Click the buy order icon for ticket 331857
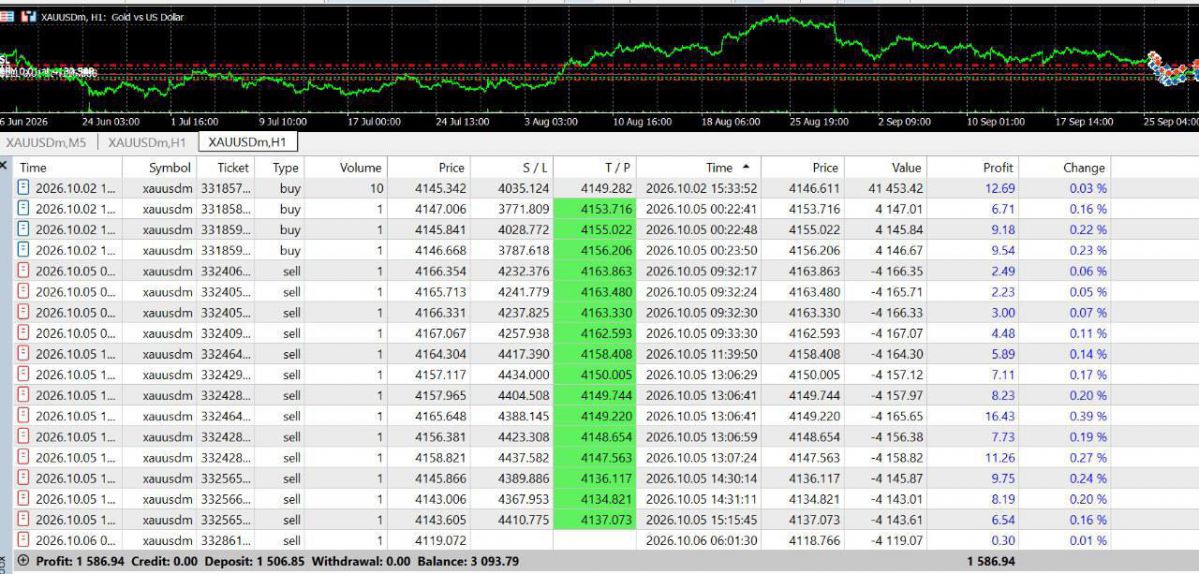Viewport: 1199px width, 574px height. coord(24,188)
